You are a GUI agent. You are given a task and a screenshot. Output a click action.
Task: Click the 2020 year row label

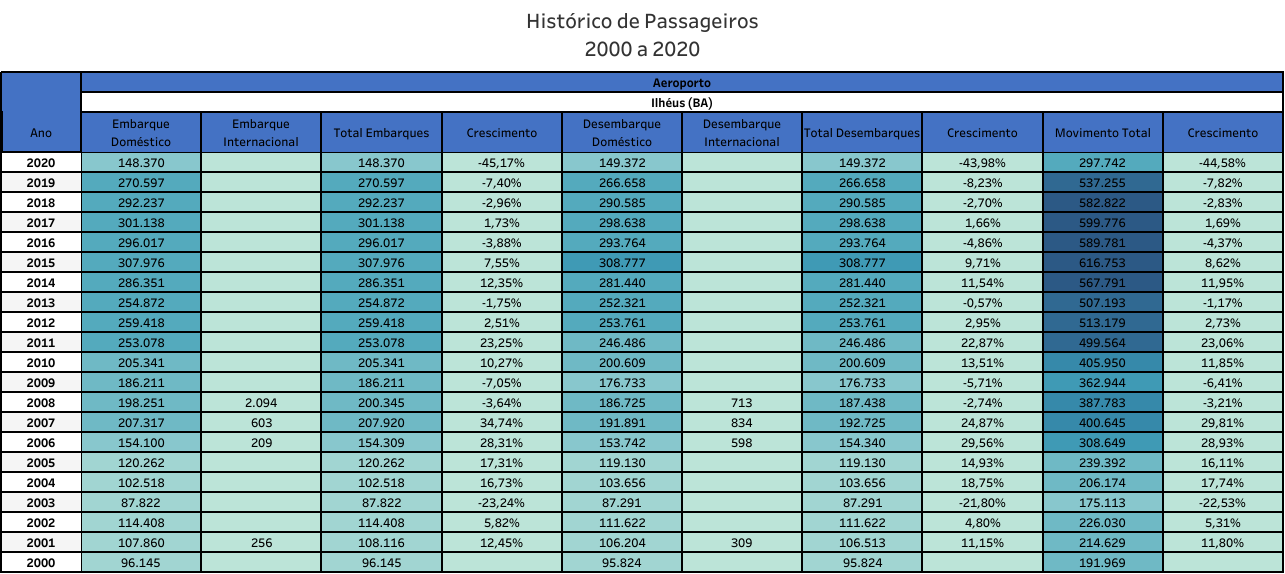tap(41, 162)
